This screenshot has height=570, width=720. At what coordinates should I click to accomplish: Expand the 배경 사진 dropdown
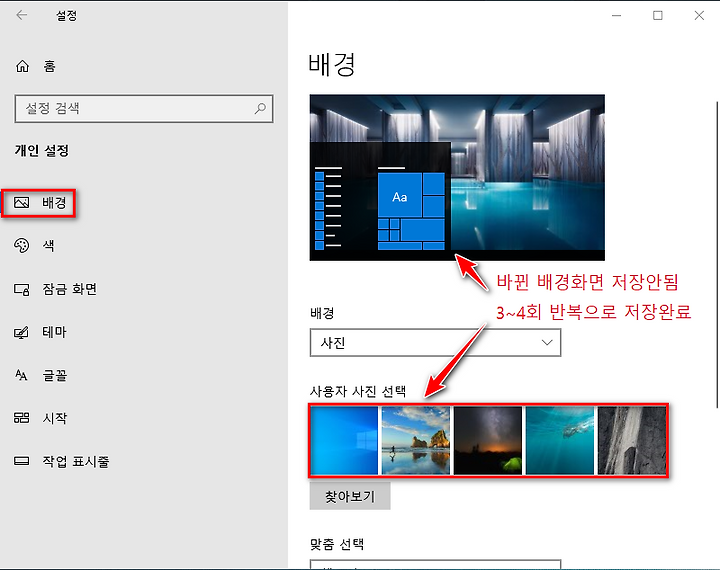tap(435, 343)
